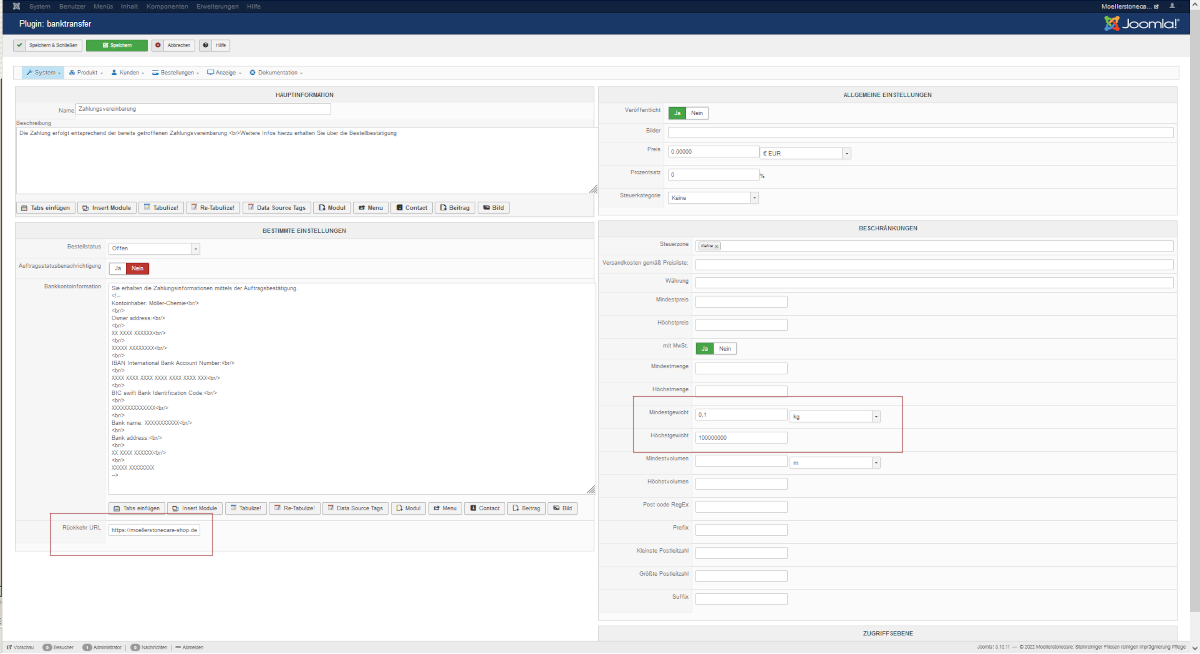Click Tabulize! below Bankkontoinformation editor
This screenshot has height=654, width=1200.
tap(246, 508)
